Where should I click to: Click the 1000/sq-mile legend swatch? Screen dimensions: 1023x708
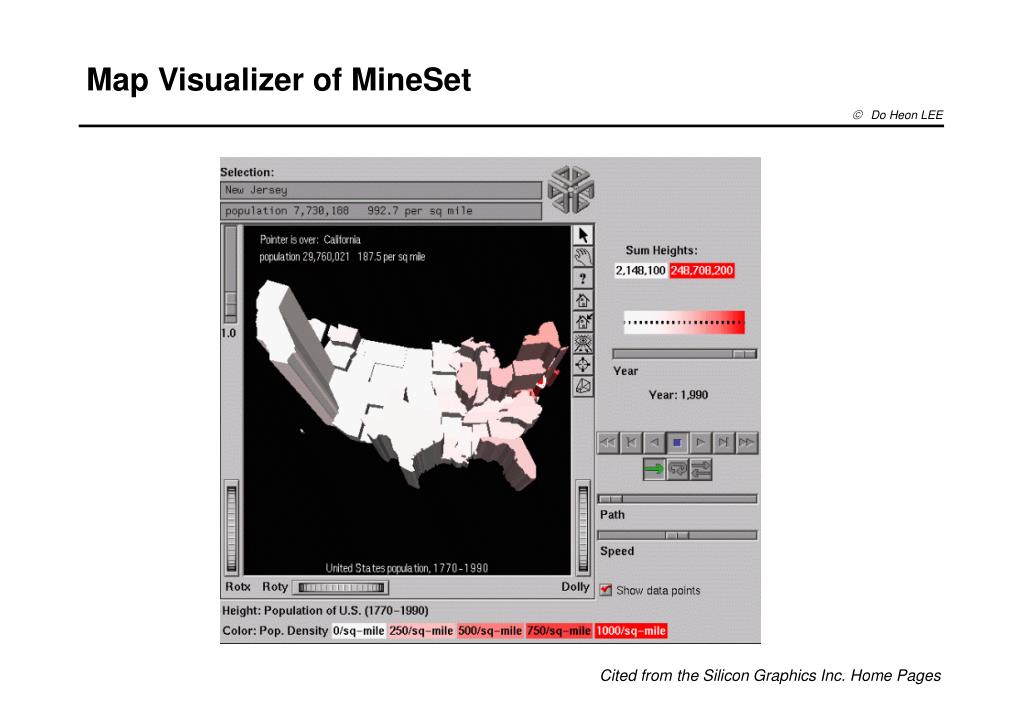[x=631, y=631]
